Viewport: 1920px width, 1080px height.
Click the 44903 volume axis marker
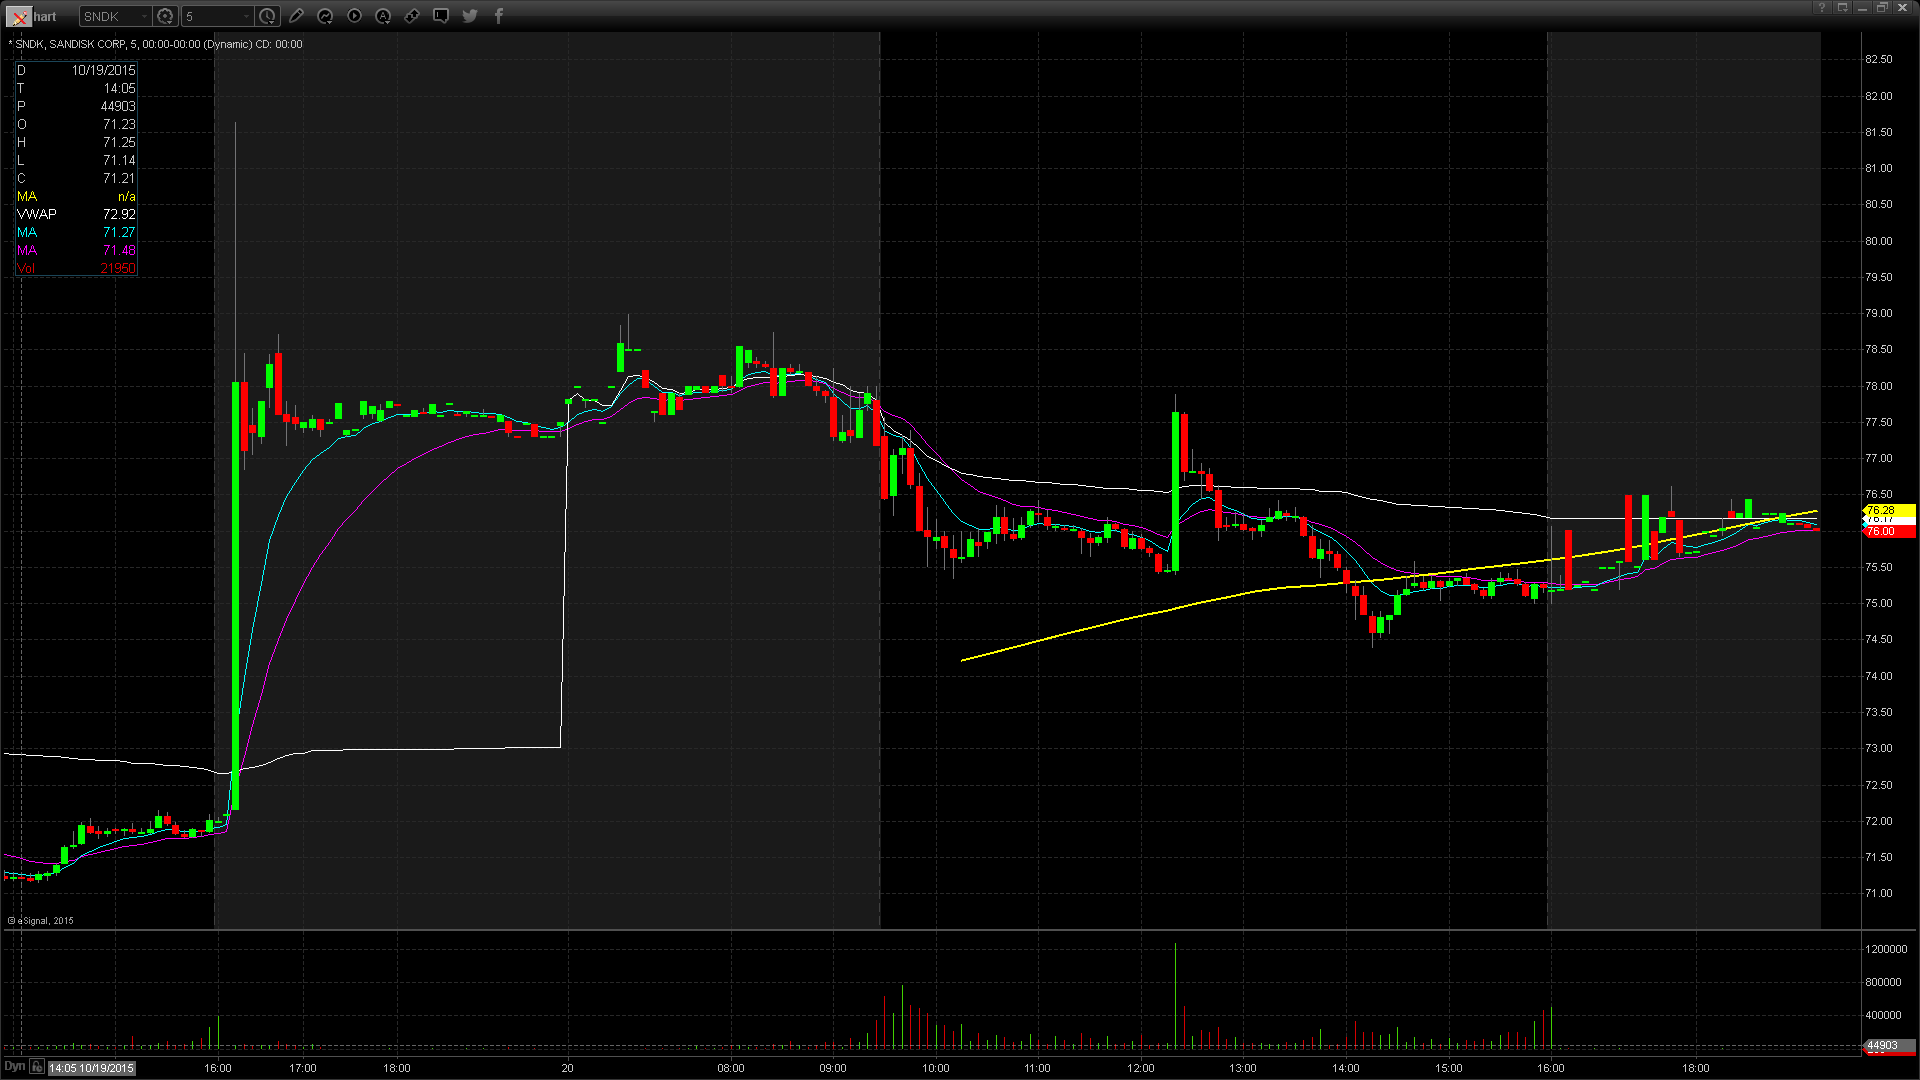[1888, 1045]
